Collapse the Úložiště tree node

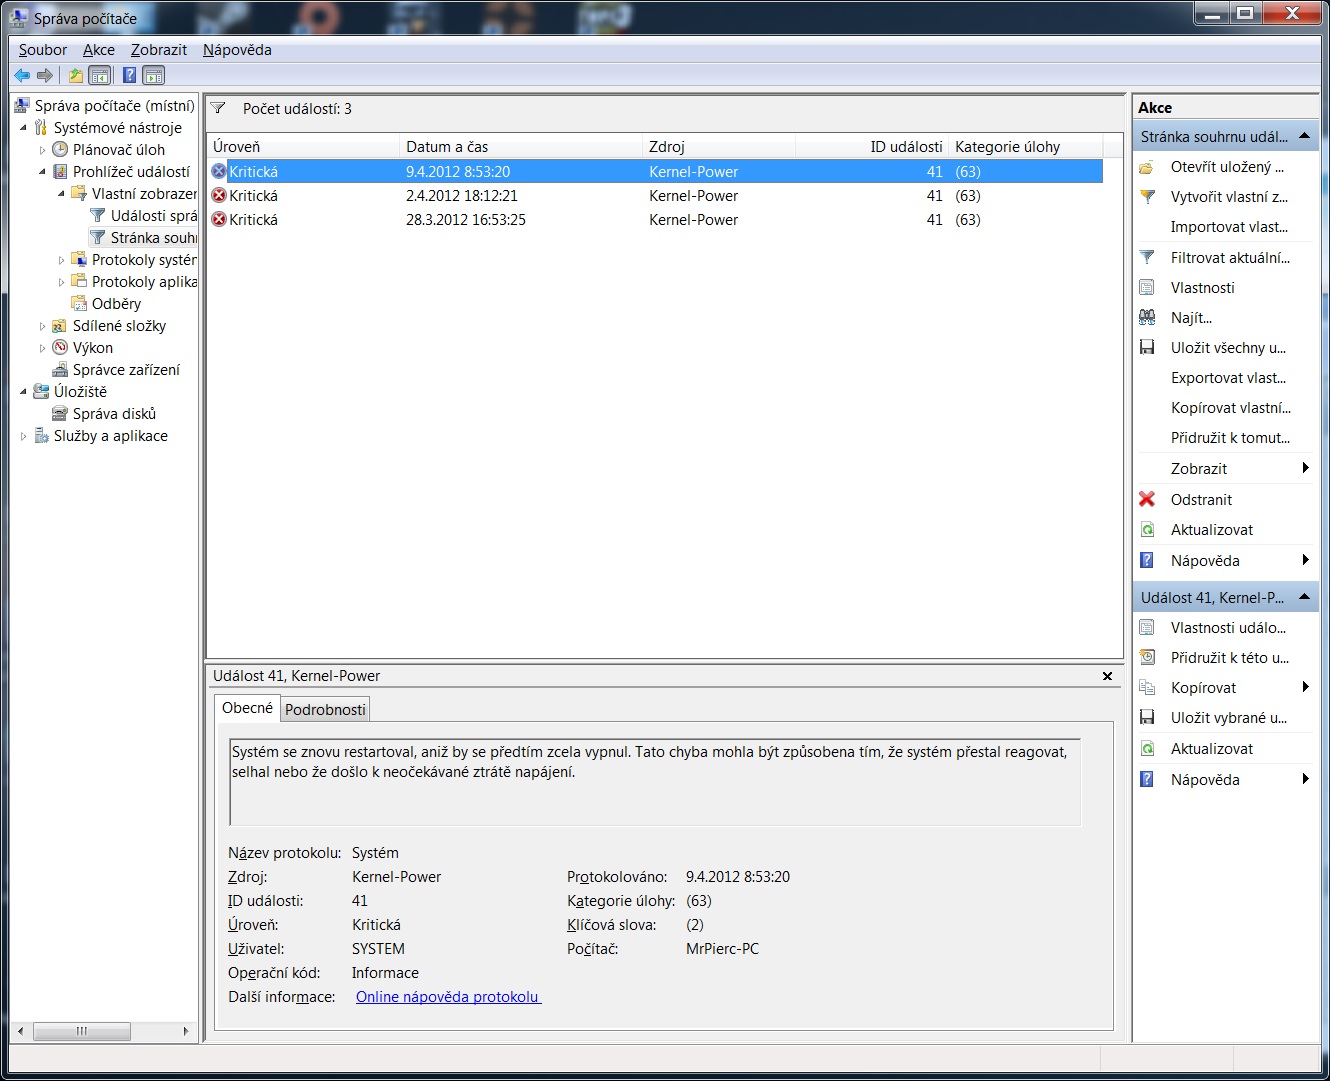24,392
